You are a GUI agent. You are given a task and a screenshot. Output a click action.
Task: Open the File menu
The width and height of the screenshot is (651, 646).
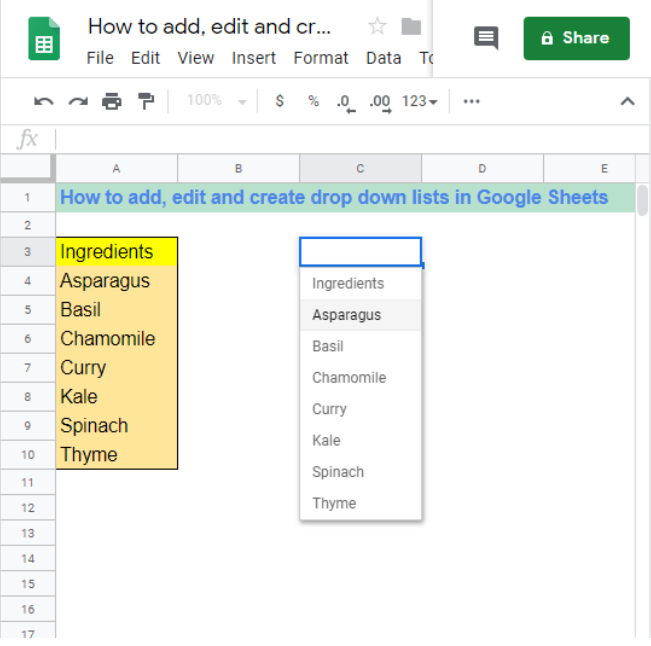pyautogui.click(x=100, y=58)
